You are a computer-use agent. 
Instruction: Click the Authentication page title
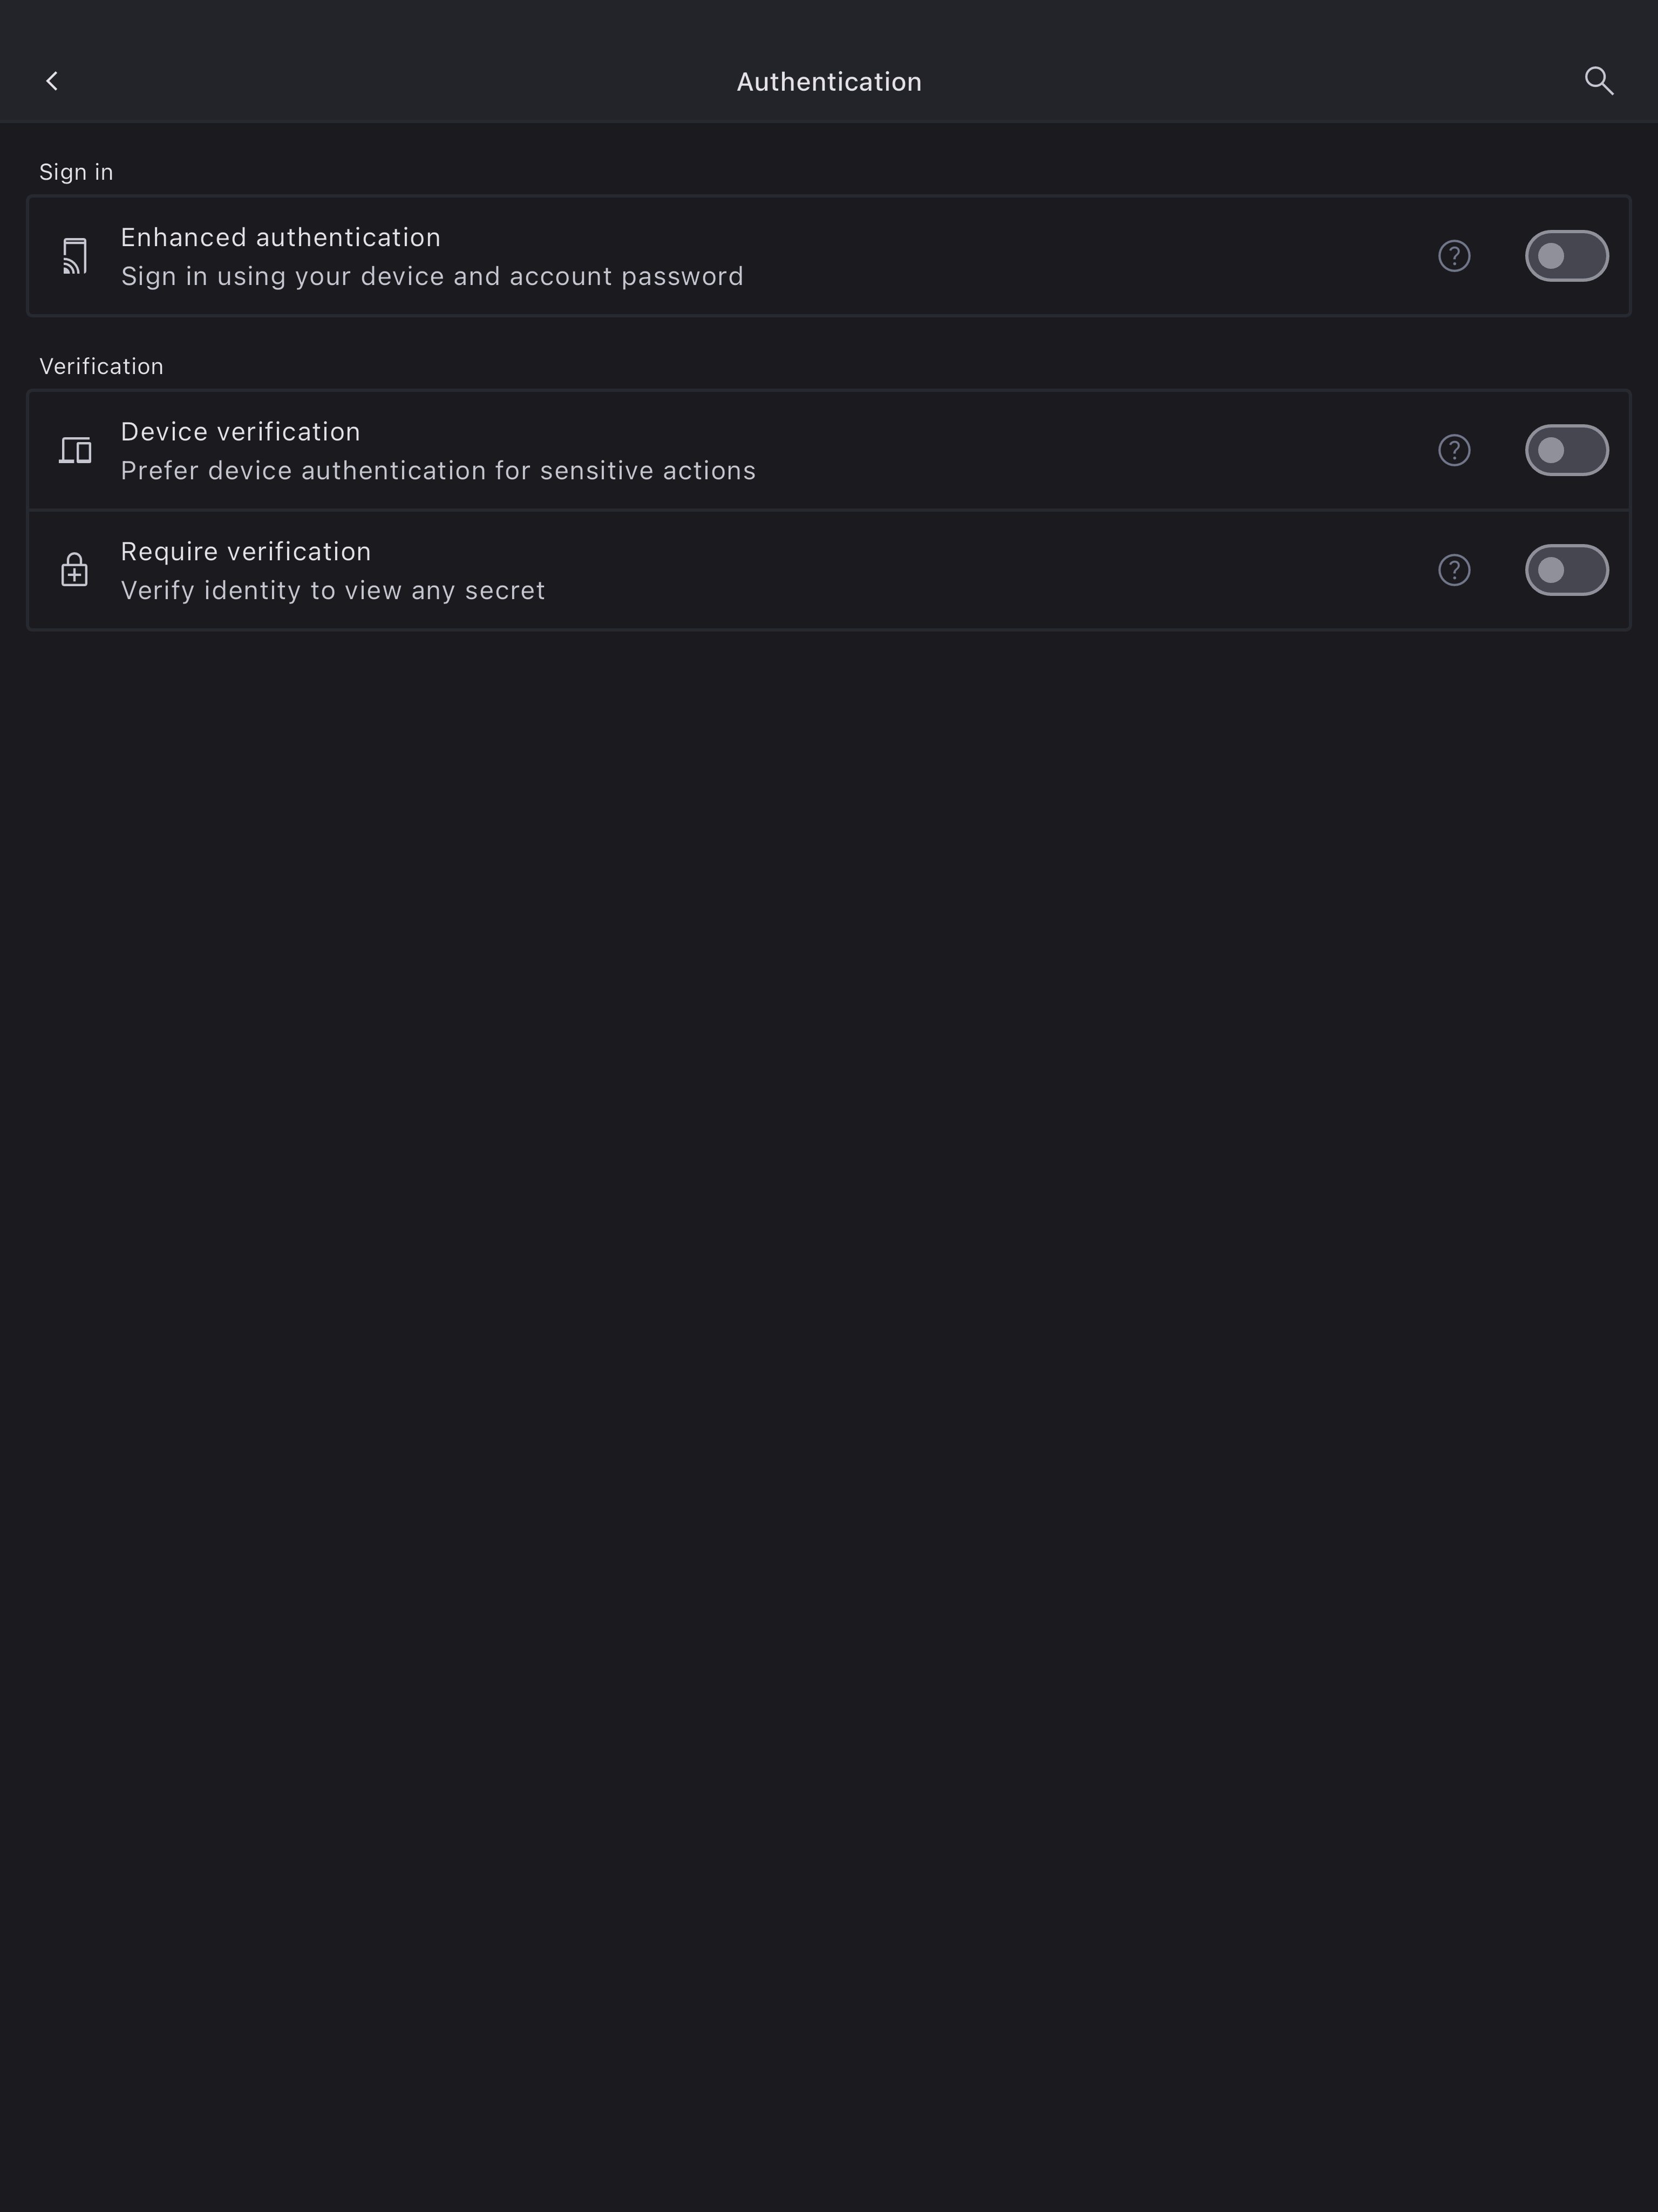tap(829, 82)
